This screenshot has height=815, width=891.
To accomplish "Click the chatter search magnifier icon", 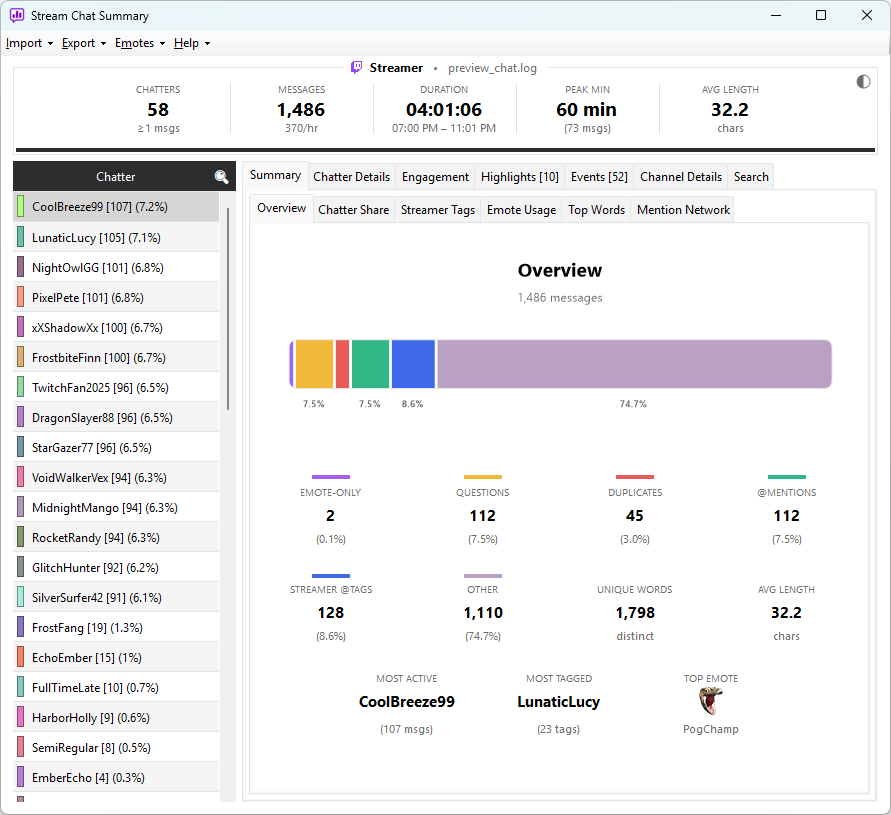I will pyautogui.click(x=221, y=177).
